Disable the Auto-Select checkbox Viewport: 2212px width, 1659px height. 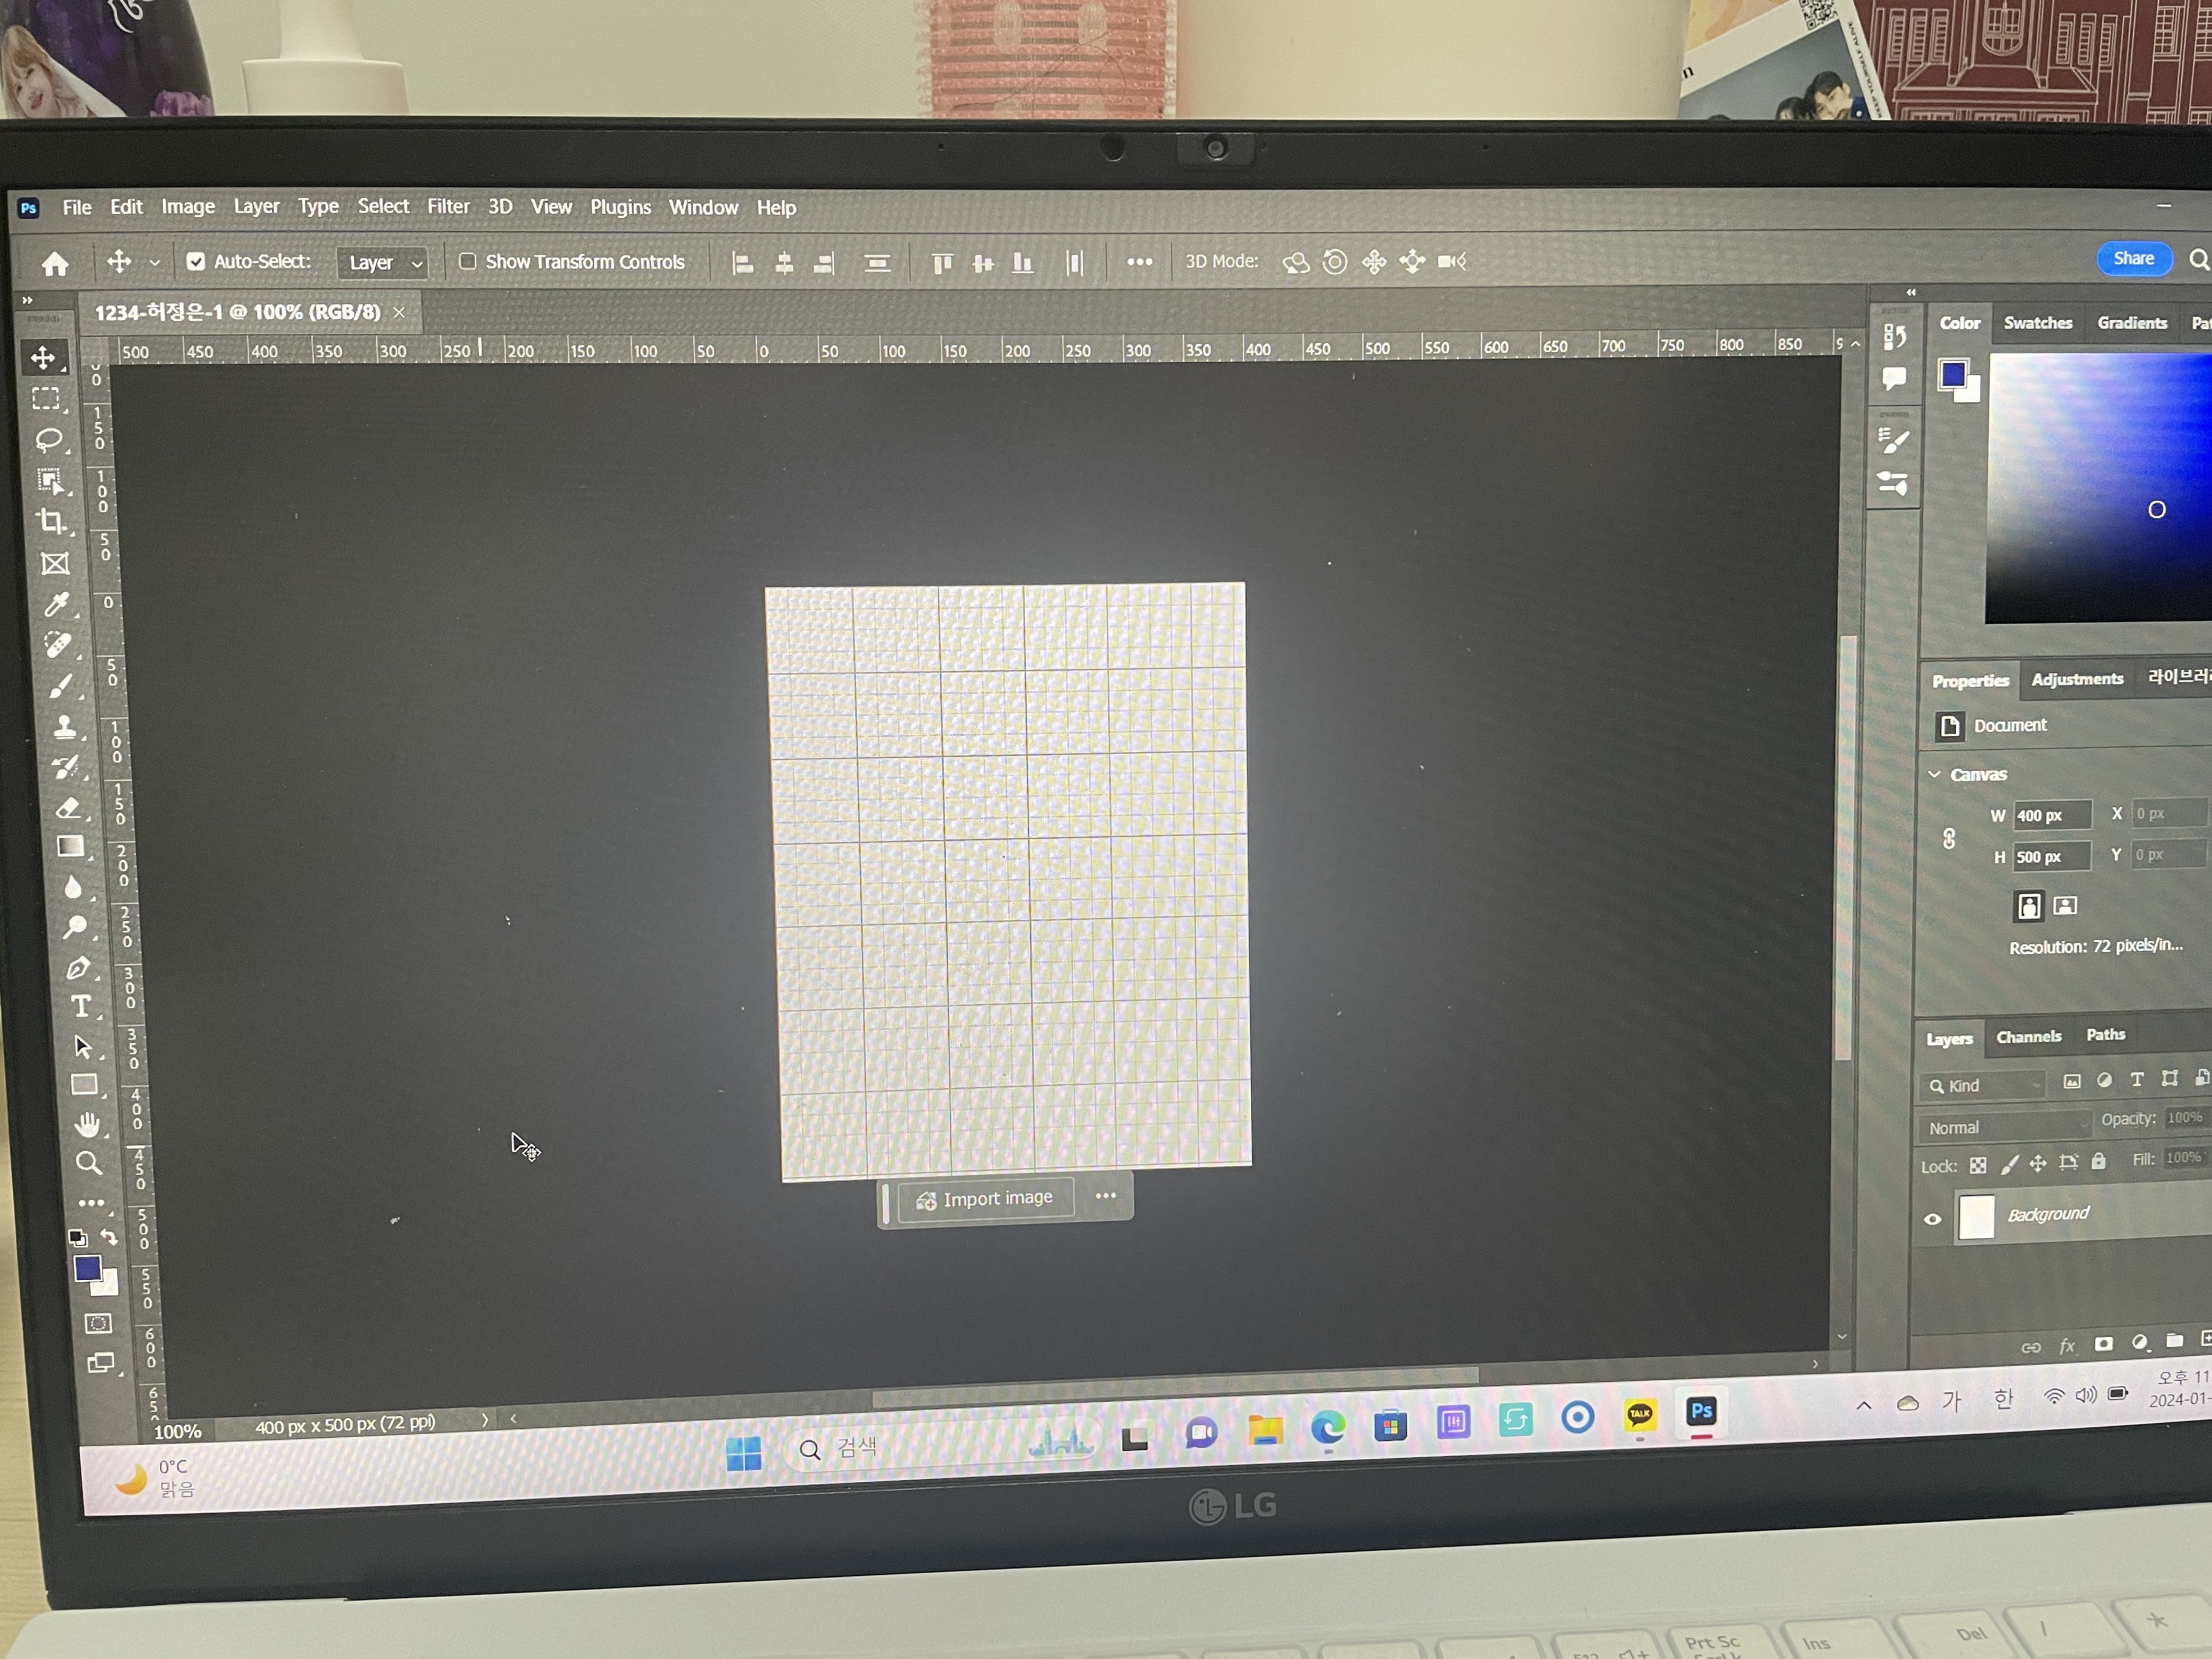click(x=196, y=261)
